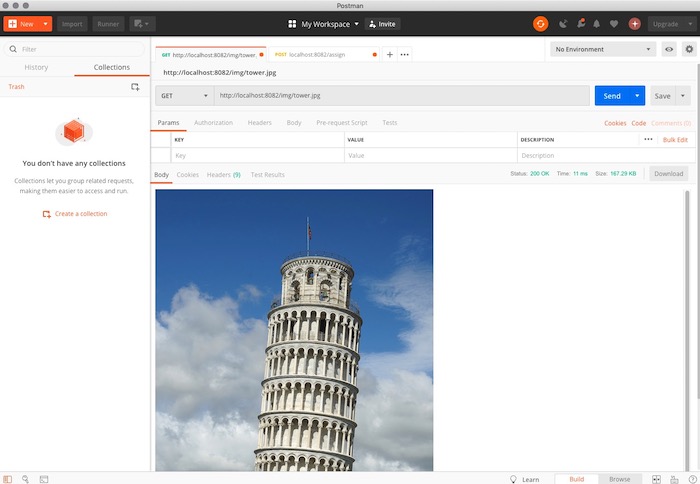
Task: Click the New button
Action: [22, 24]
